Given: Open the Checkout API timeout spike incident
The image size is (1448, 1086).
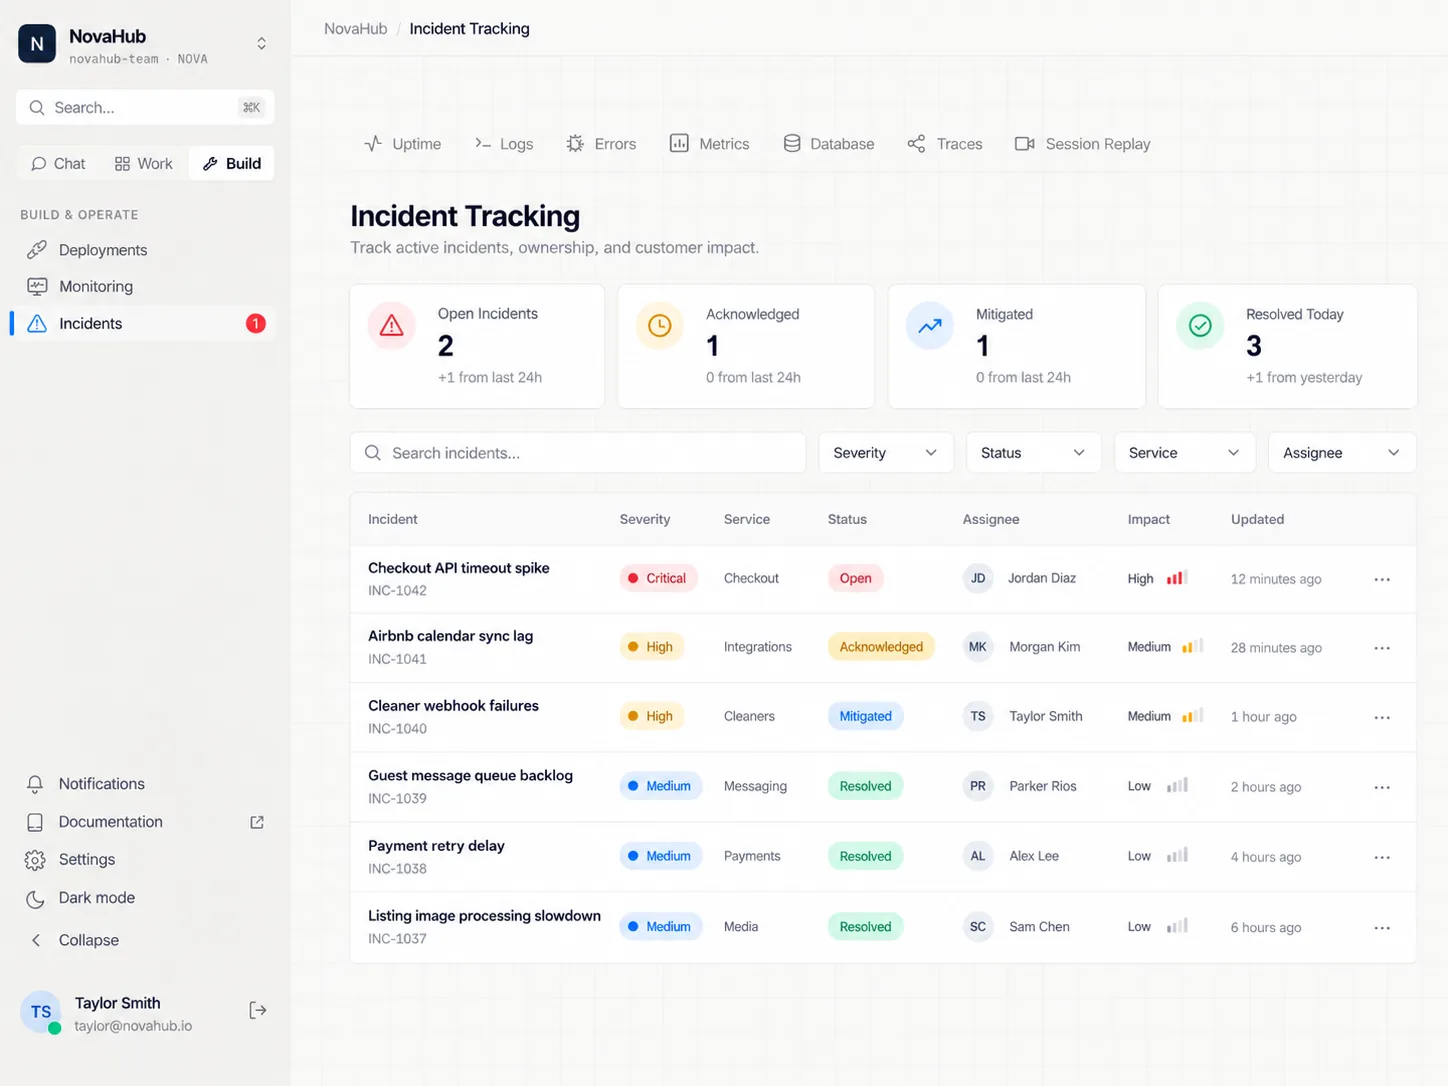Looking at the screenshot, I should click(x=459, y=568).
